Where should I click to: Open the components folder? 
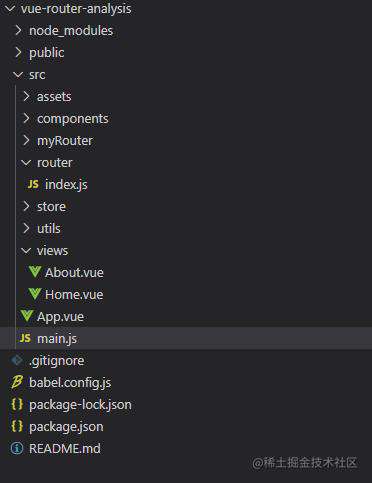point(73,119)
